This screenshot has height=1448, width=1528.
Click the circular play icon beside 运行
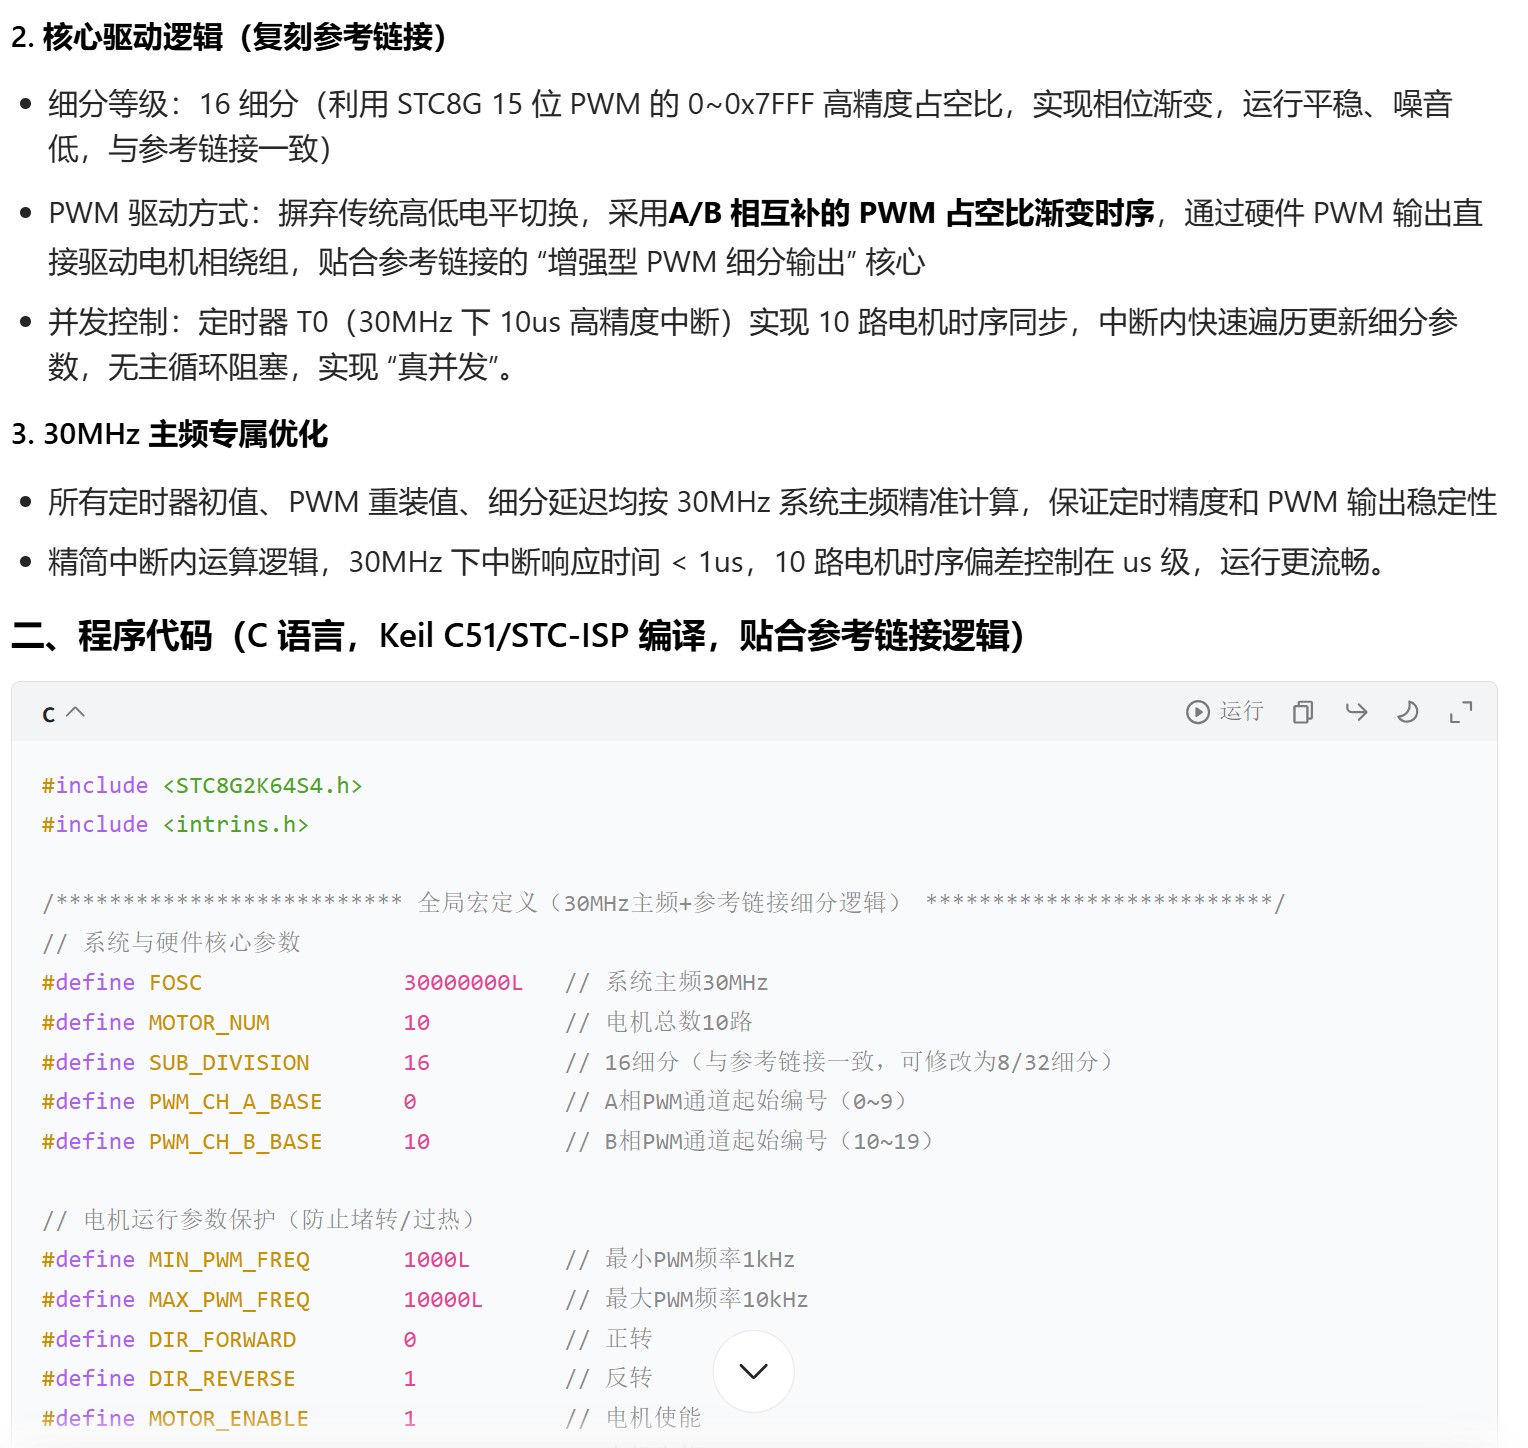[1197, 711]
